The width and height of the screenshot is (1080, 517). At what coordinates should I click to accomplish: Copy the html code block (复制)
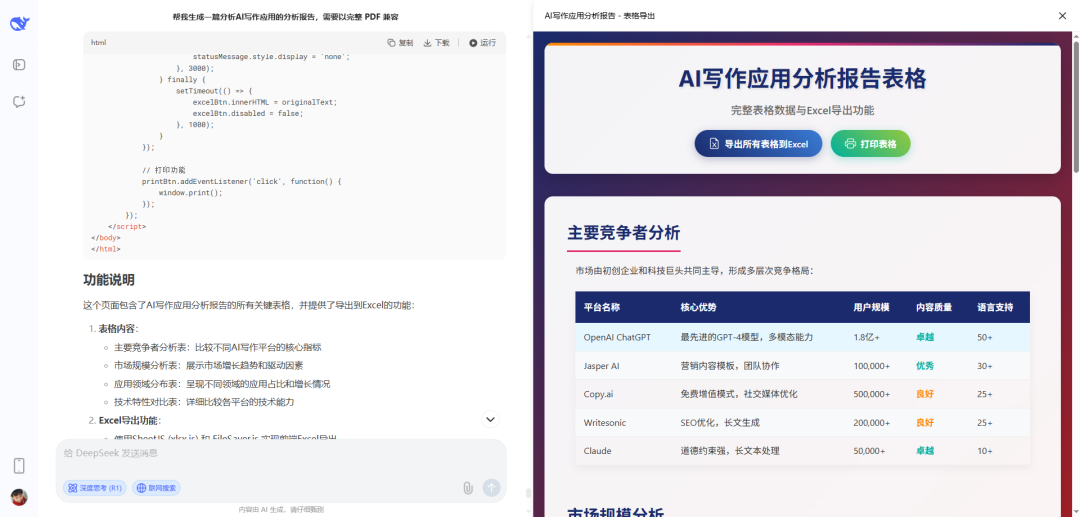[x=400, y=43]
